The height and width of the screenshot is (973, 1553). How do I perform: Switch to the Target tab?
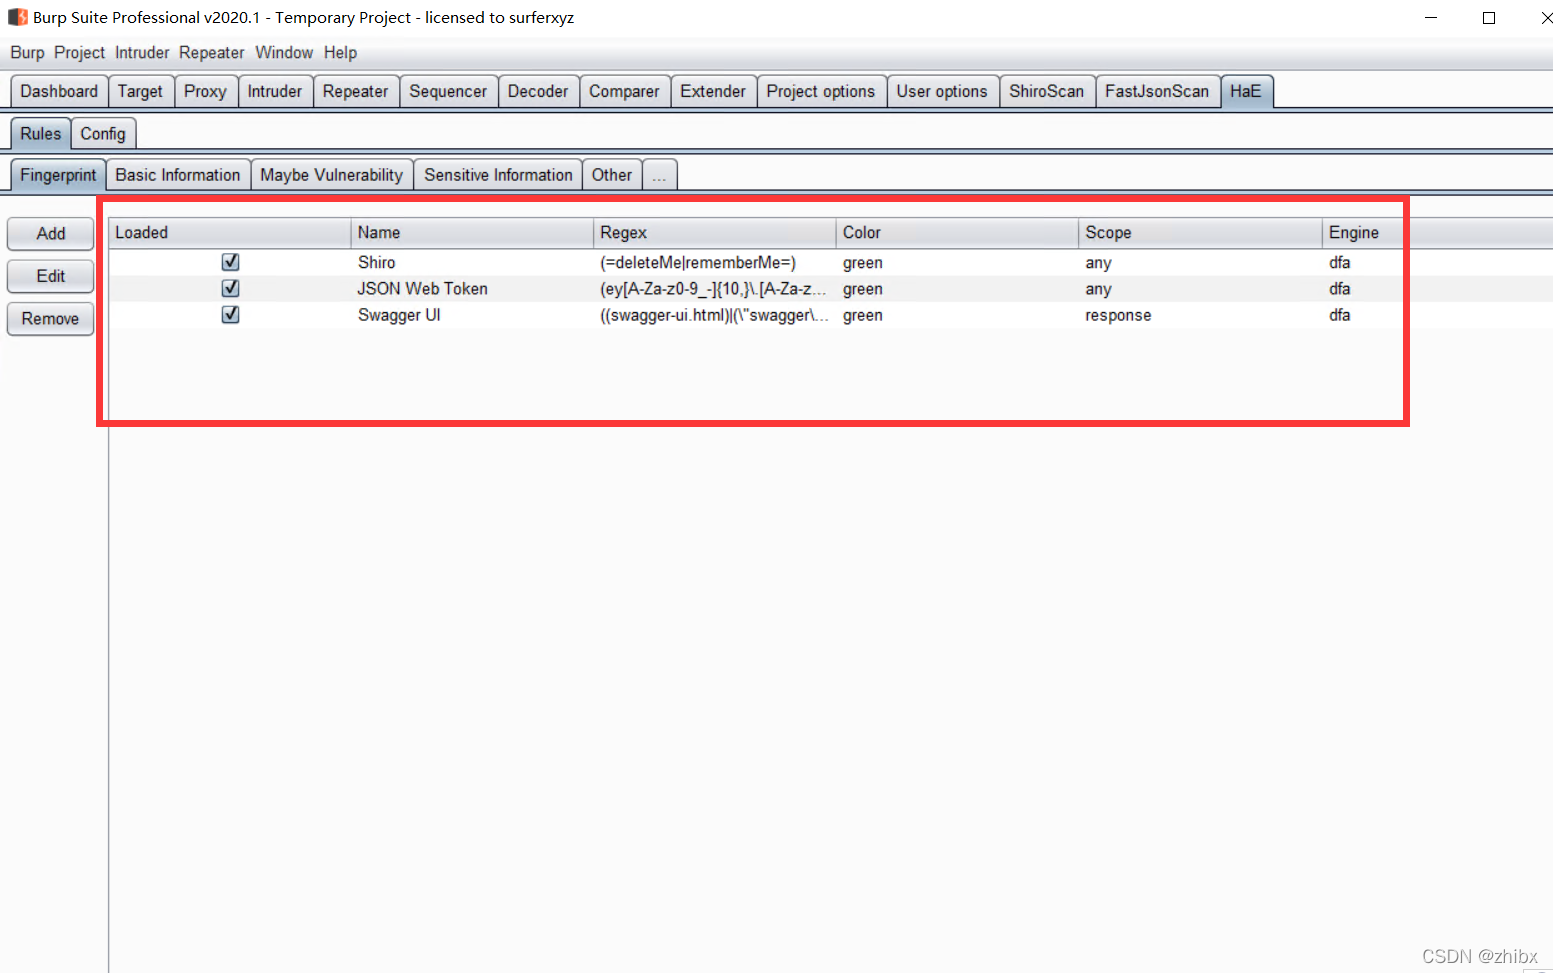pos(140,91)
